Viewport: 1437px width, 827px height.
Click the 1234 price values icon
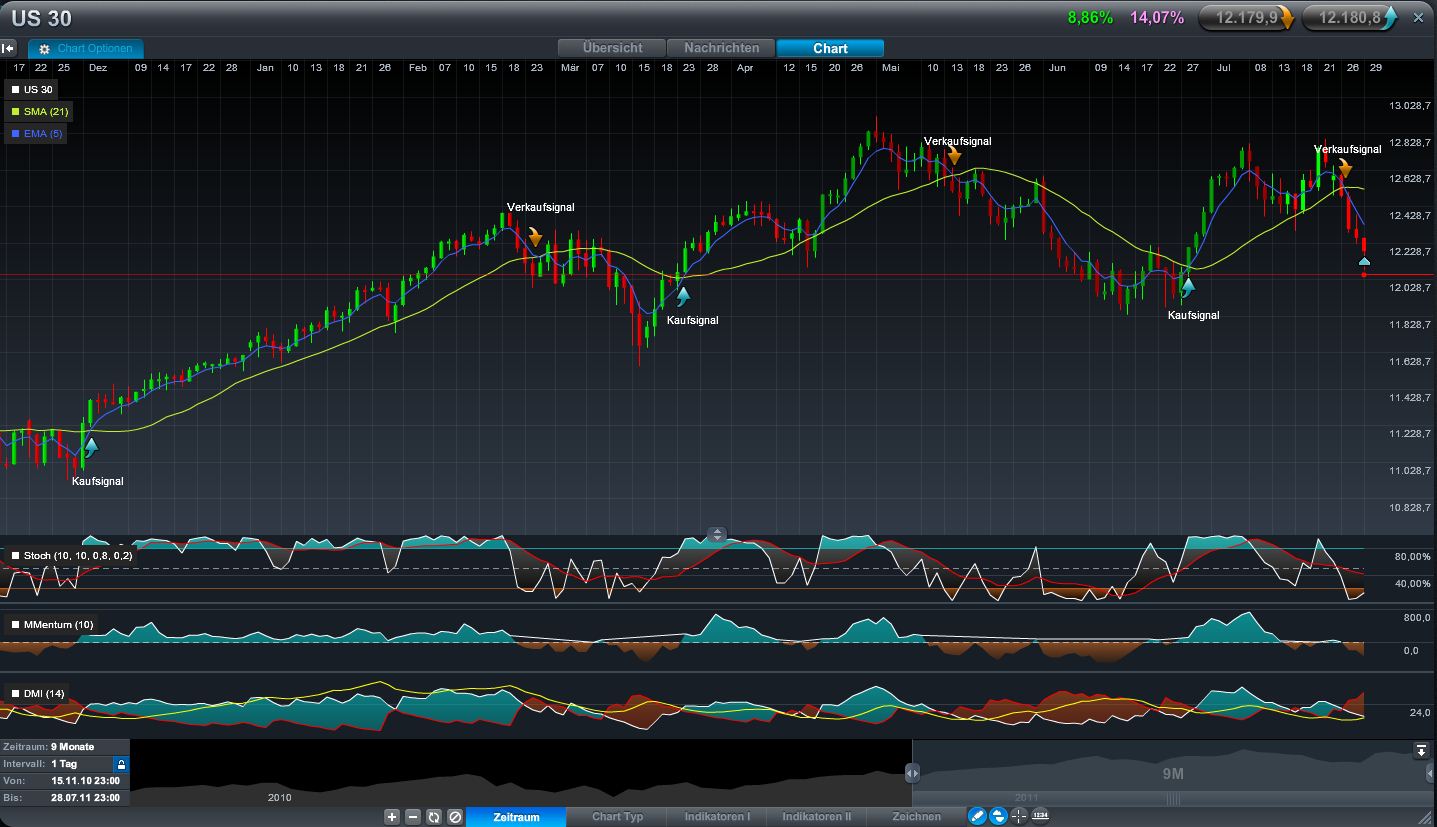[x=1040, y=817]
